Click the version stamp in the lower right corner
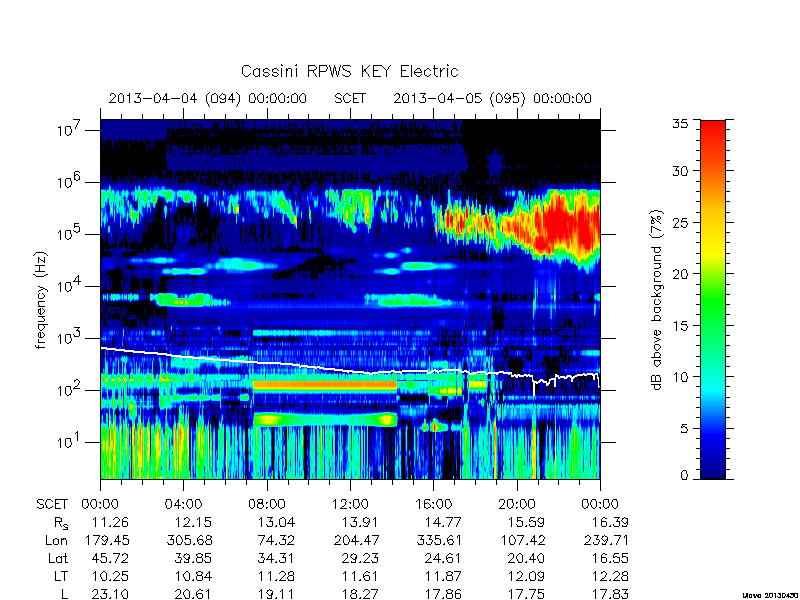 (x=770, y=595)
